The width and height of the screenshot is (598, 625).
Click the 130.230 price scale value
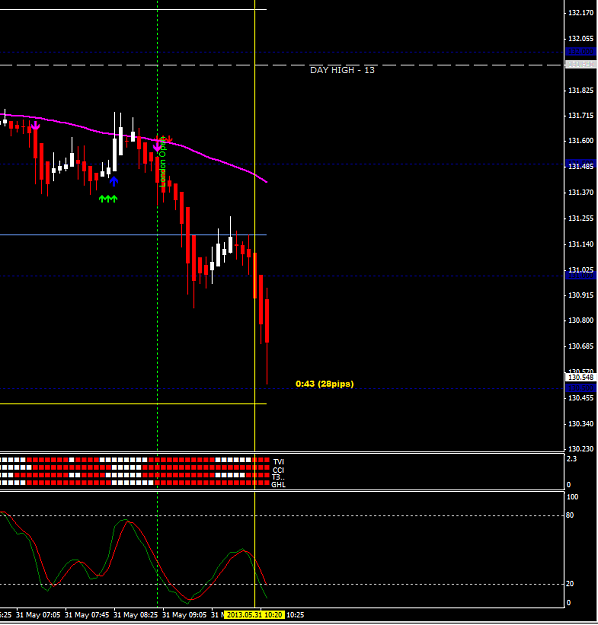(581, 449)
